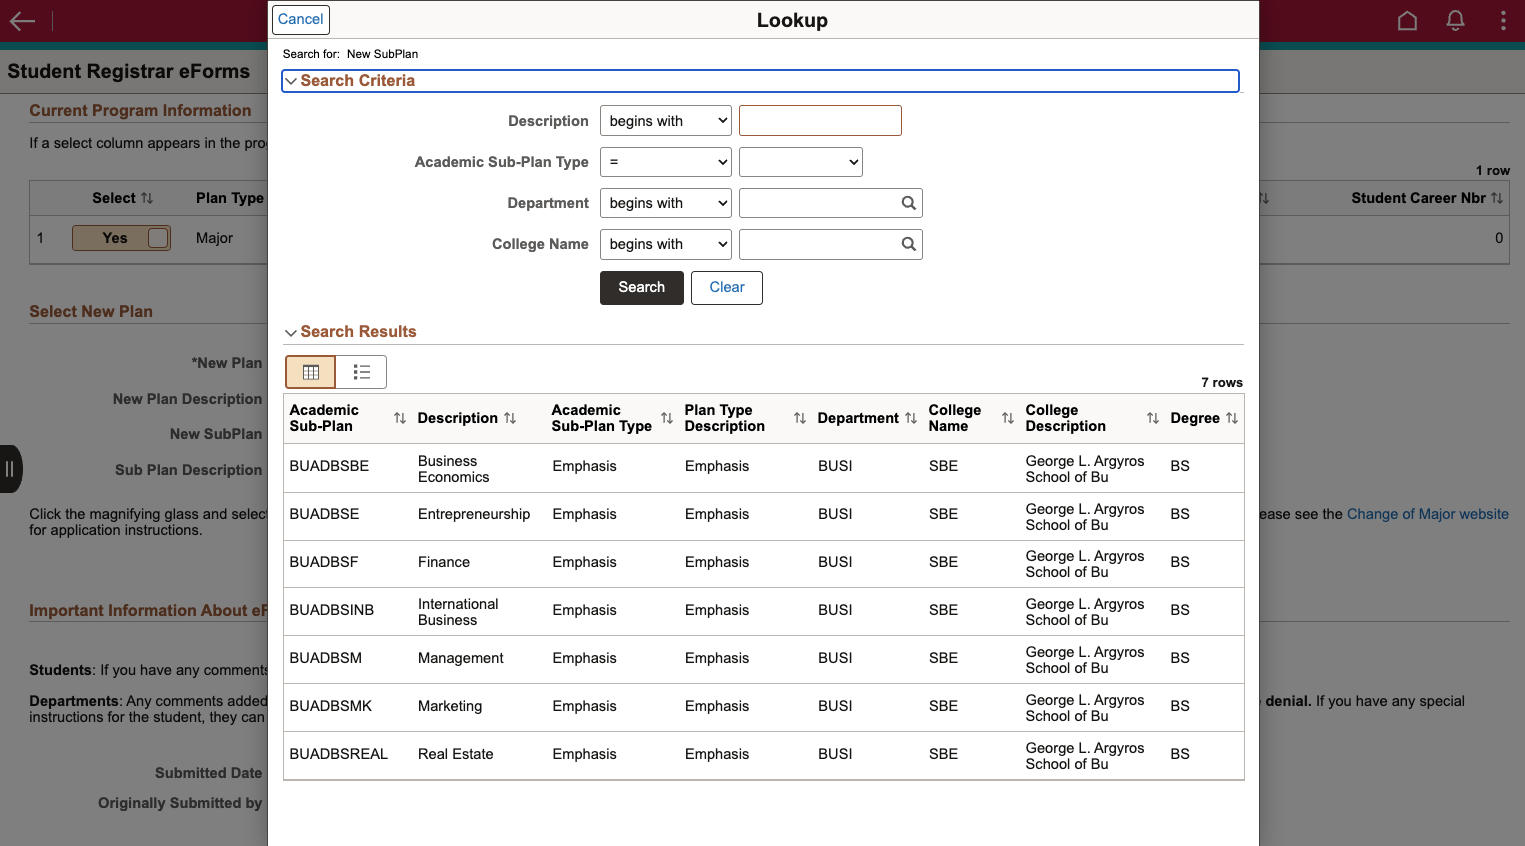
Task: Sort by Academic Sub-Plan Type column
Action: [x=667, y=418]
